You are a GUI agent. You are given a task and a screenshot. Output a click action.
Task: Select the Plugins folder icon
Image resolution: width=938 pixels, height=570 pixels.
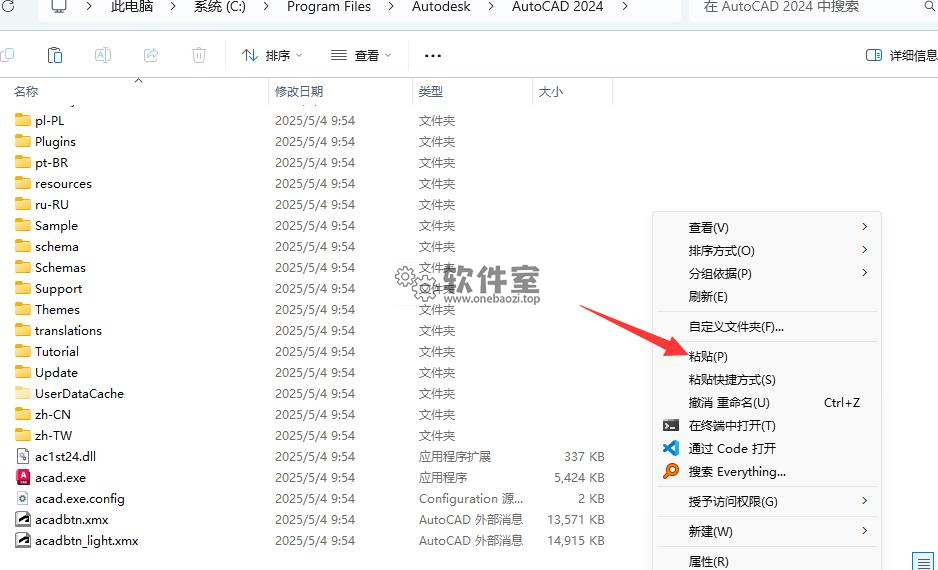click(23, 141)
